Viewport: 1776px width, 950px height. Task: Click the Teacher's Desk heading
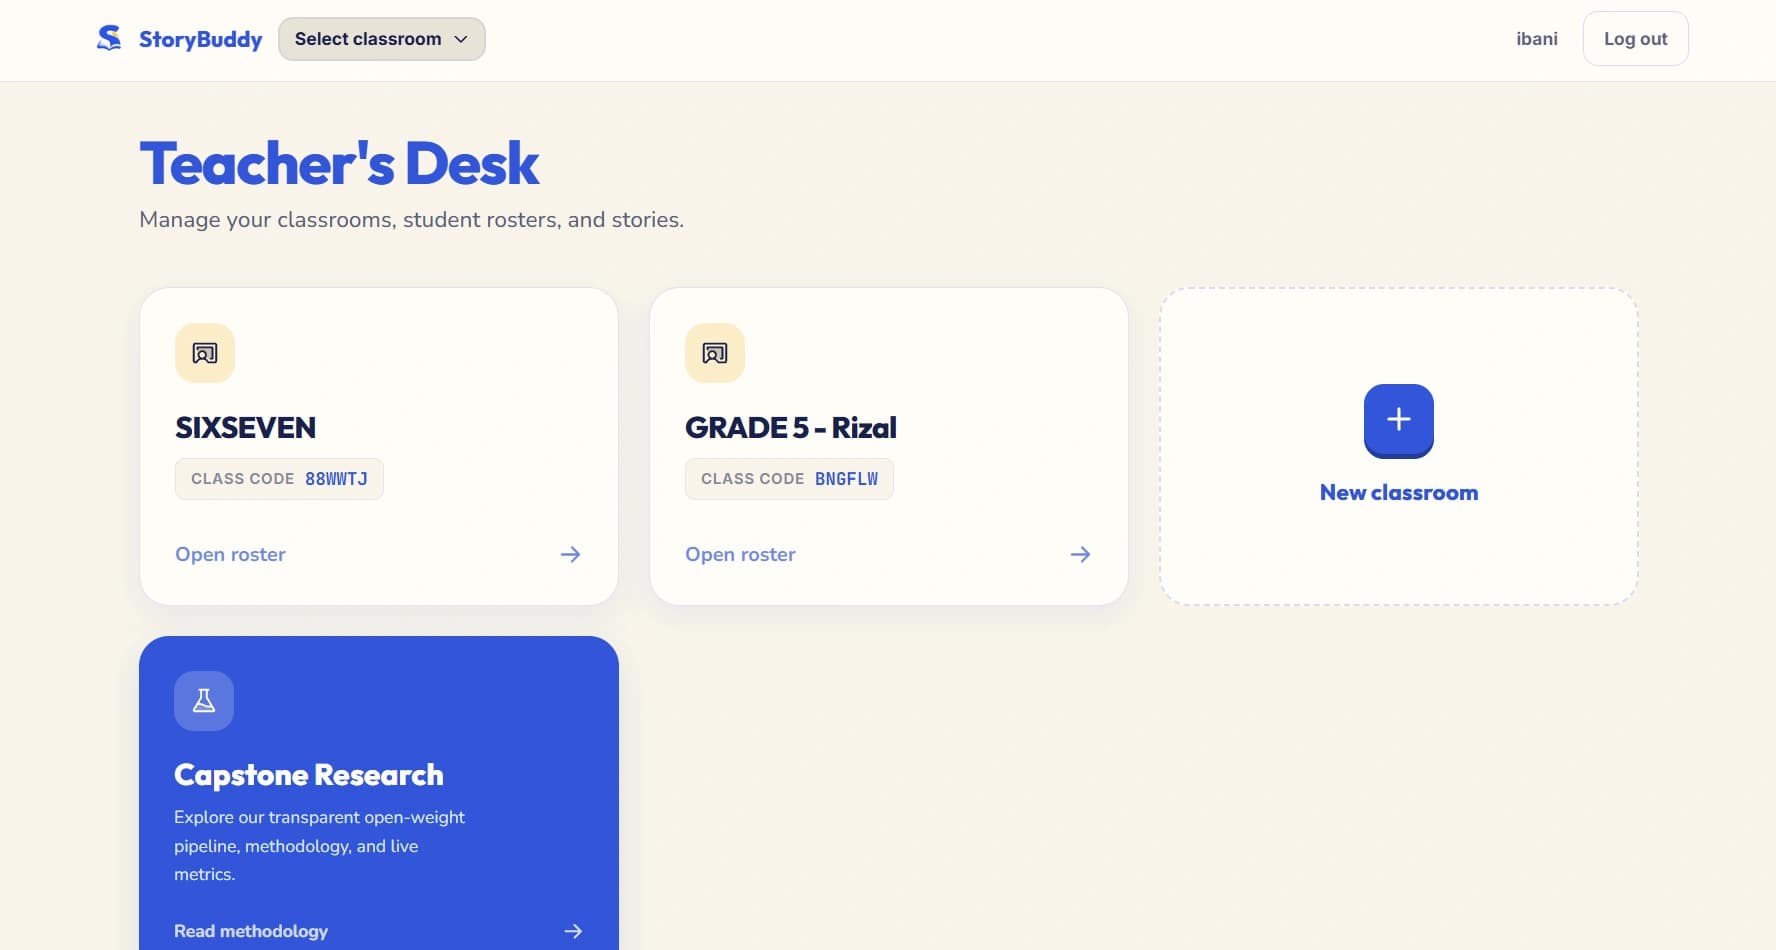click(339, 164)
